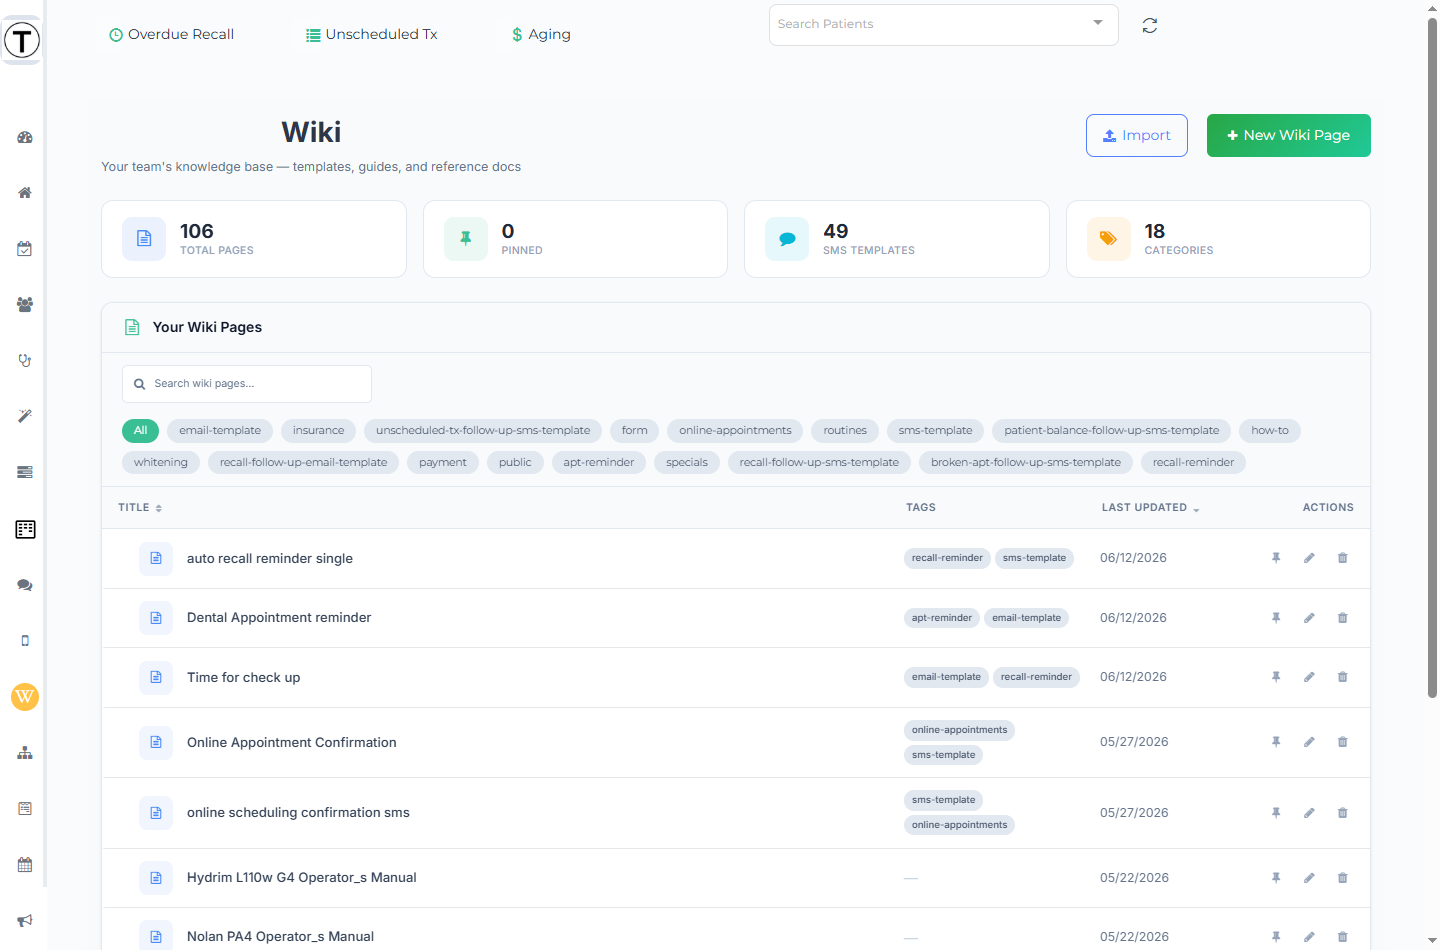Filter by how-to tag
1440x950 pixels.
point(1270,431)
